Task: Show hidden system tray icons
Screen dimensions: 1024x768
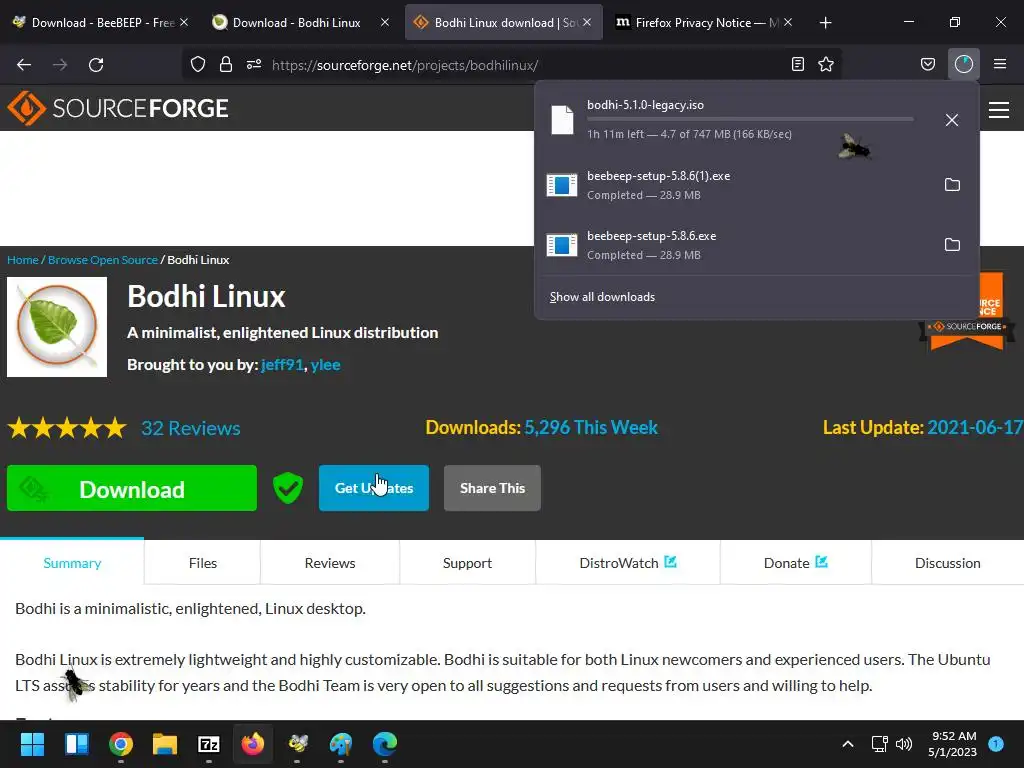Action: [x=848, y=744]
